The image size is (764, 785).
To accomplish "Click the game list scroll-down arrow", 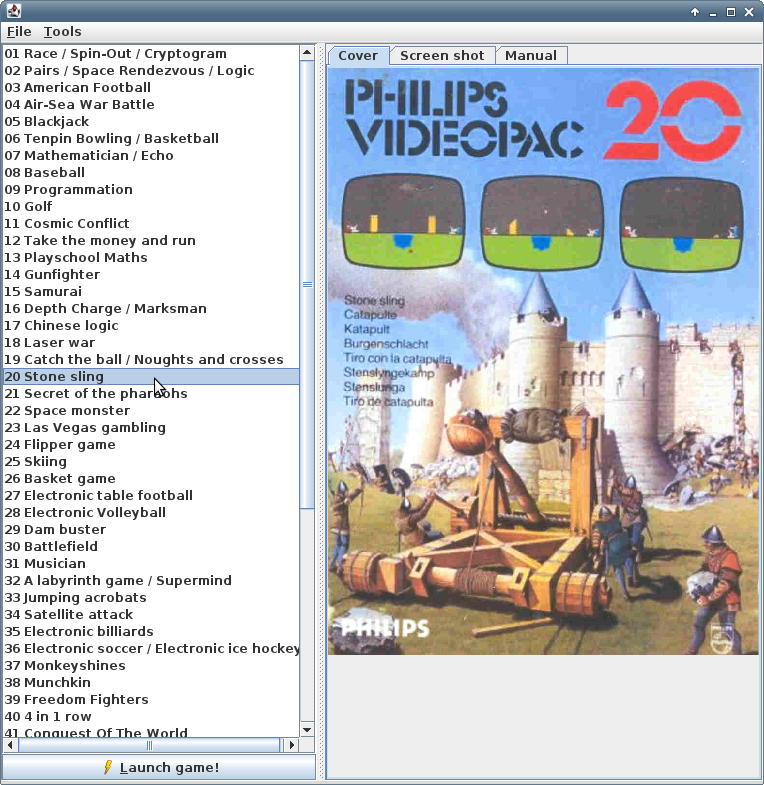I will 307,730.
